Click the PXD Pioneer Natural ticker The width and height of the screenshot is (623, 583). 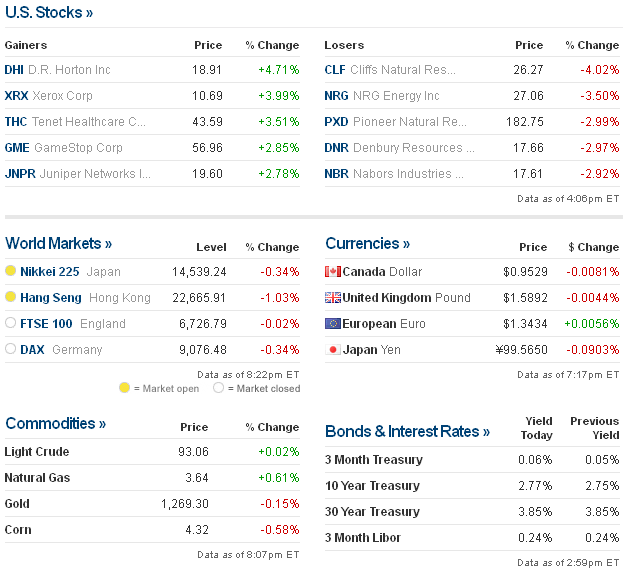336,122
